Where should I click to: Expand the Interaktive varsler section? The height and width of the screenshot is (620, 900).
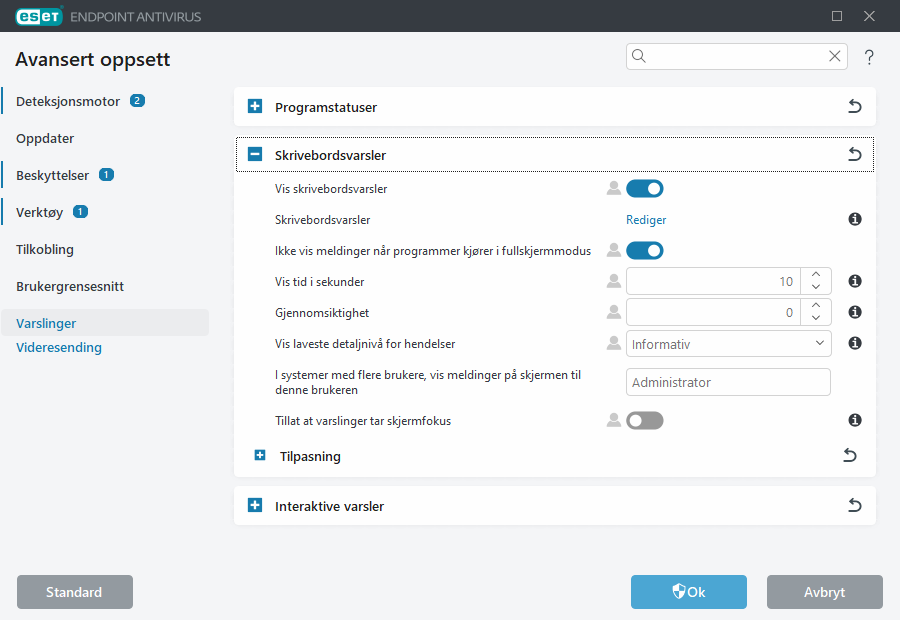tap(255, 505)
